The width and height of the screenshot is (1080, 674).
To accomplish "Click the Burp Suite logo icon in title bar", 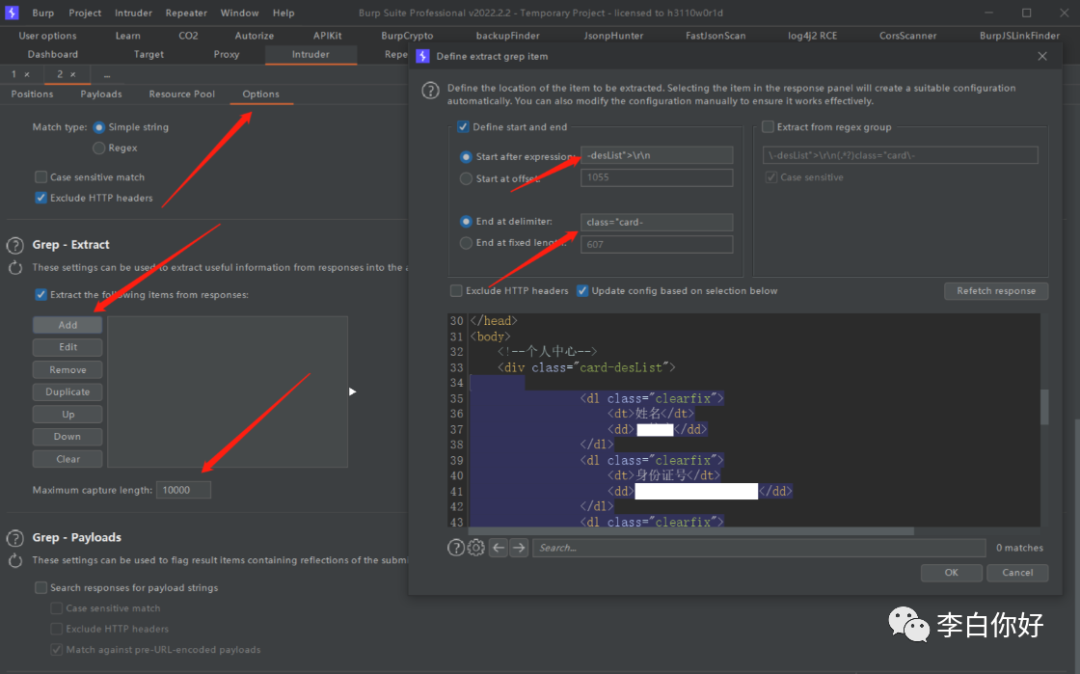I will pyautogui.click(x=12, y=12).
